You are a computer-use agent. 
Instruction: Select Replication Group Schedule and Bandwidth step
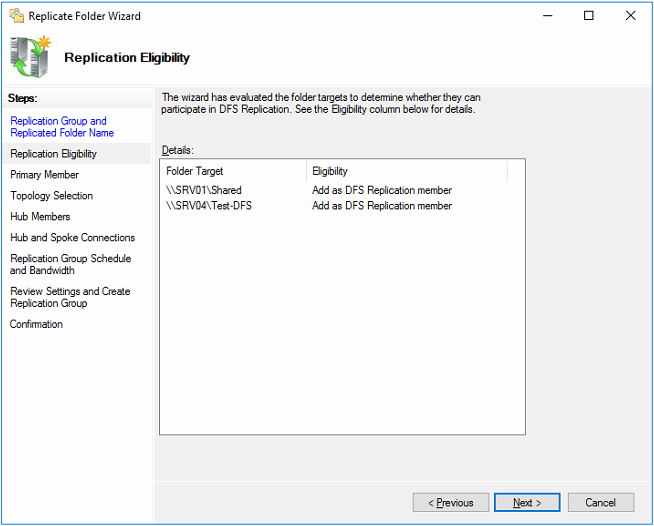pos(70,264)
